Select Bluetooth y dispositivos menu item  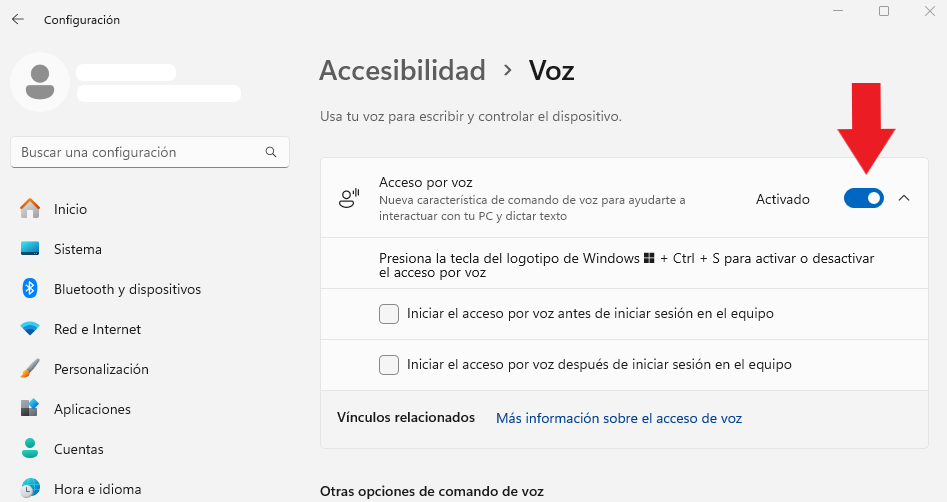pyautogui.click(x=111, y=289)
